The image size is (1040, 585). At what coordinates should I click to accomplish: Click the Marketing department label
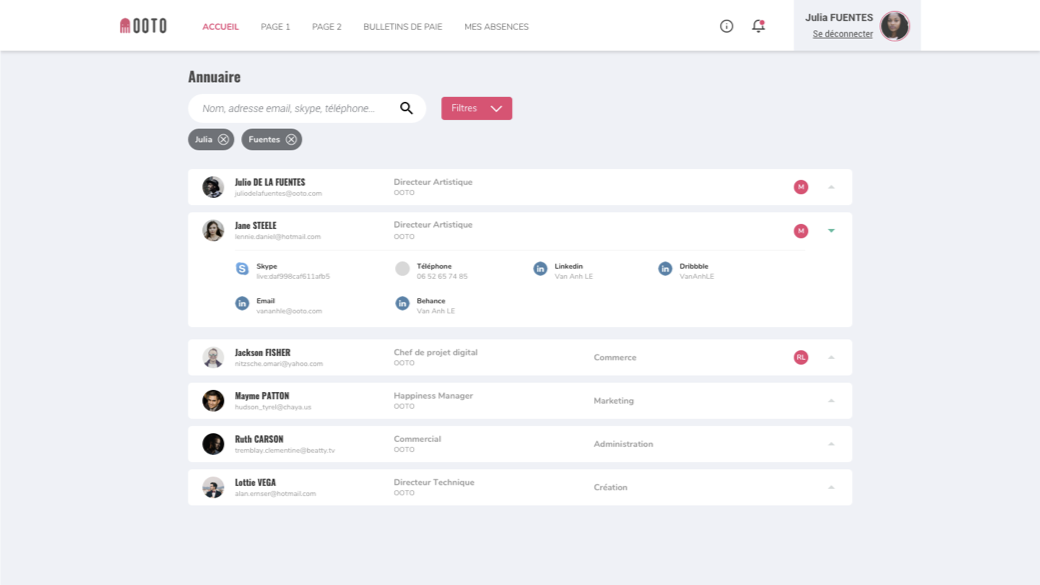[614, 401]
